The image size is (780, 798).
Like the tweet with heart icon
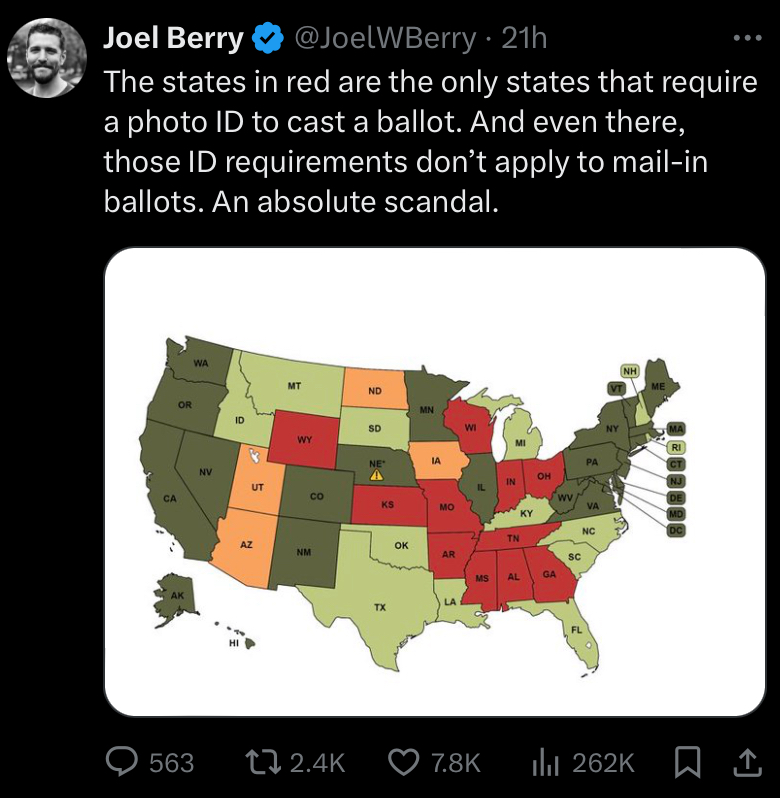403,762
